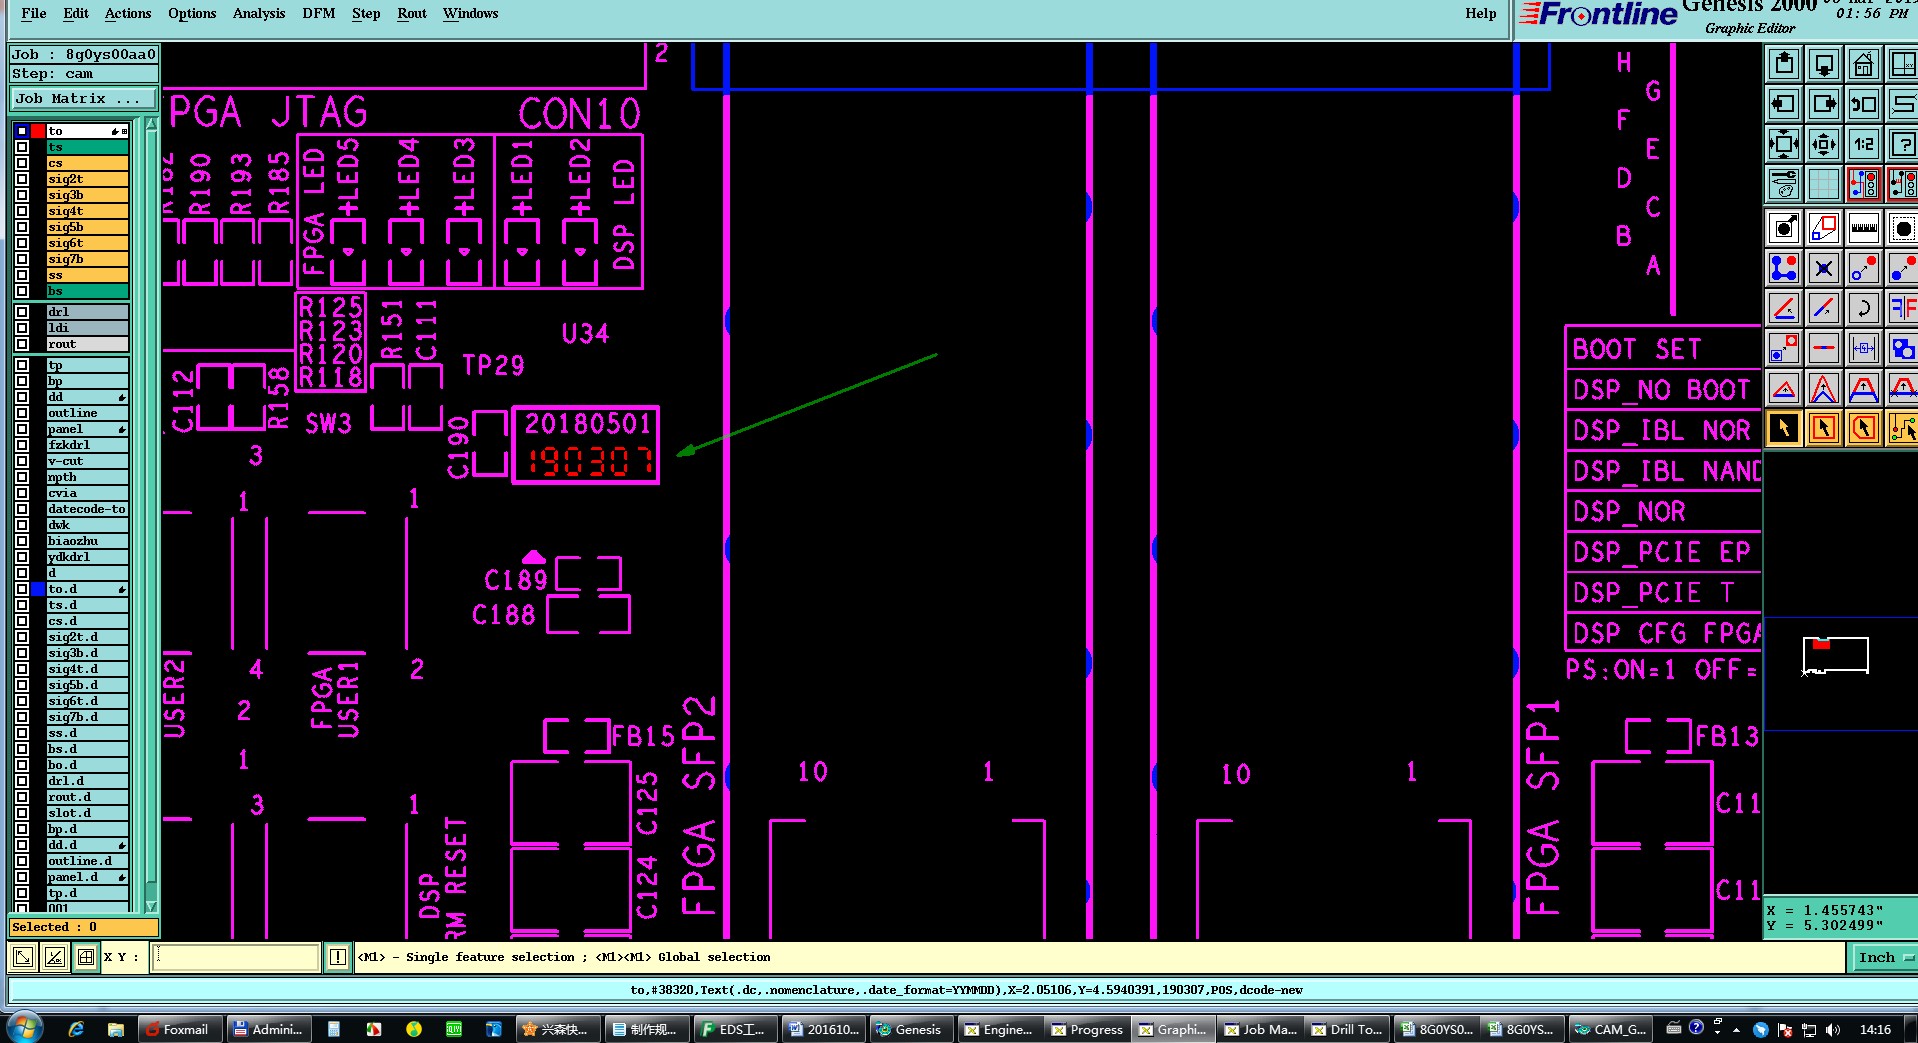1918x1043 pixels.
Task: Select the datecode-to layer row
Action: [x=87, y=509]
